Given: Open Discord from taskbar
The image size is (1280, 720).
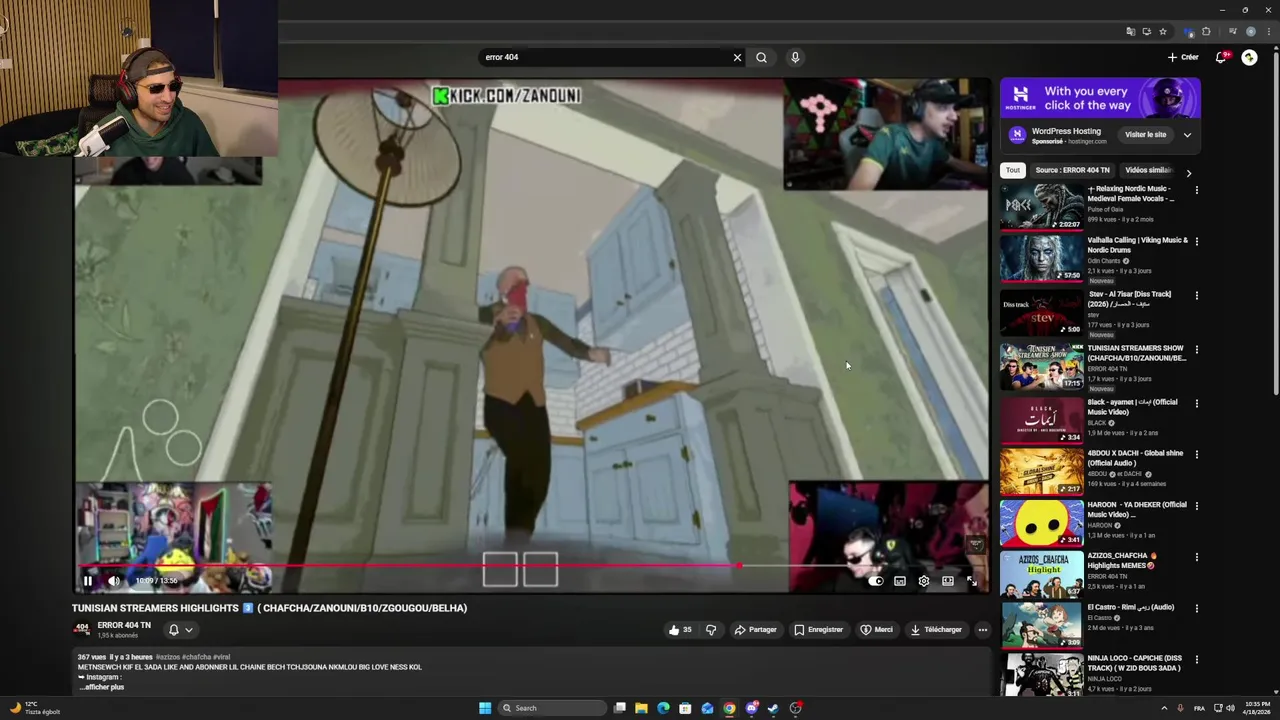Looking at the screenshot, I should [x=752, y=708].
